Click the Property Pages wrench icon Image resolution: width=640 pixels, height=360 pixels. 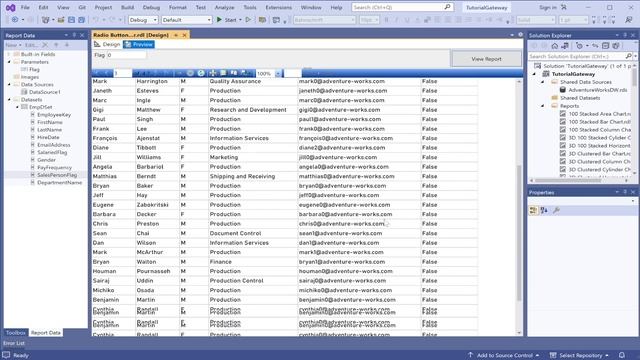556,210
